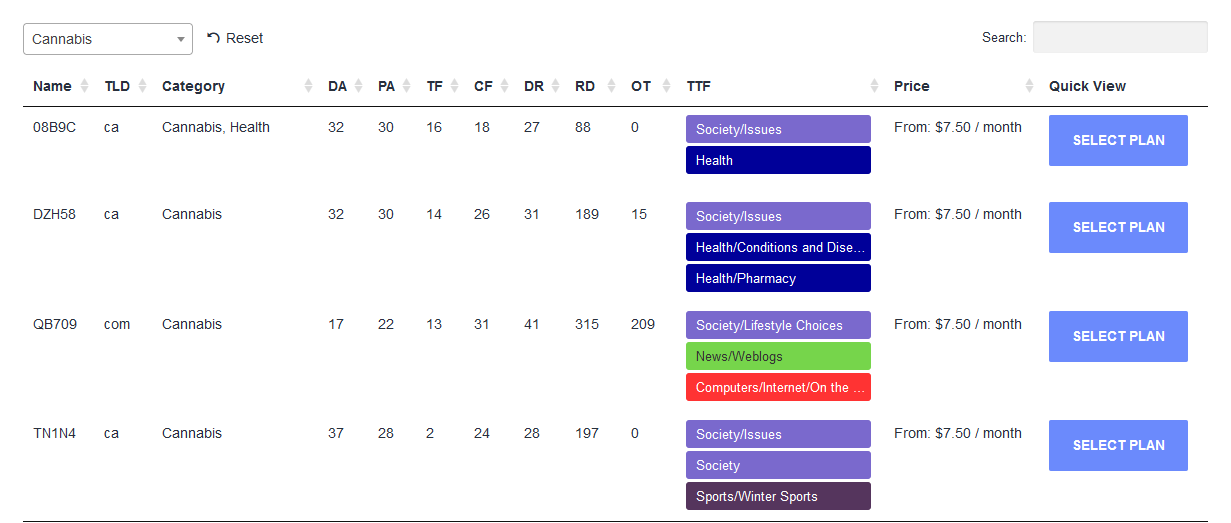This screenshot has width=1231, height=523.
Task: Select plan for domain QB709
Action: [1118, 336]
